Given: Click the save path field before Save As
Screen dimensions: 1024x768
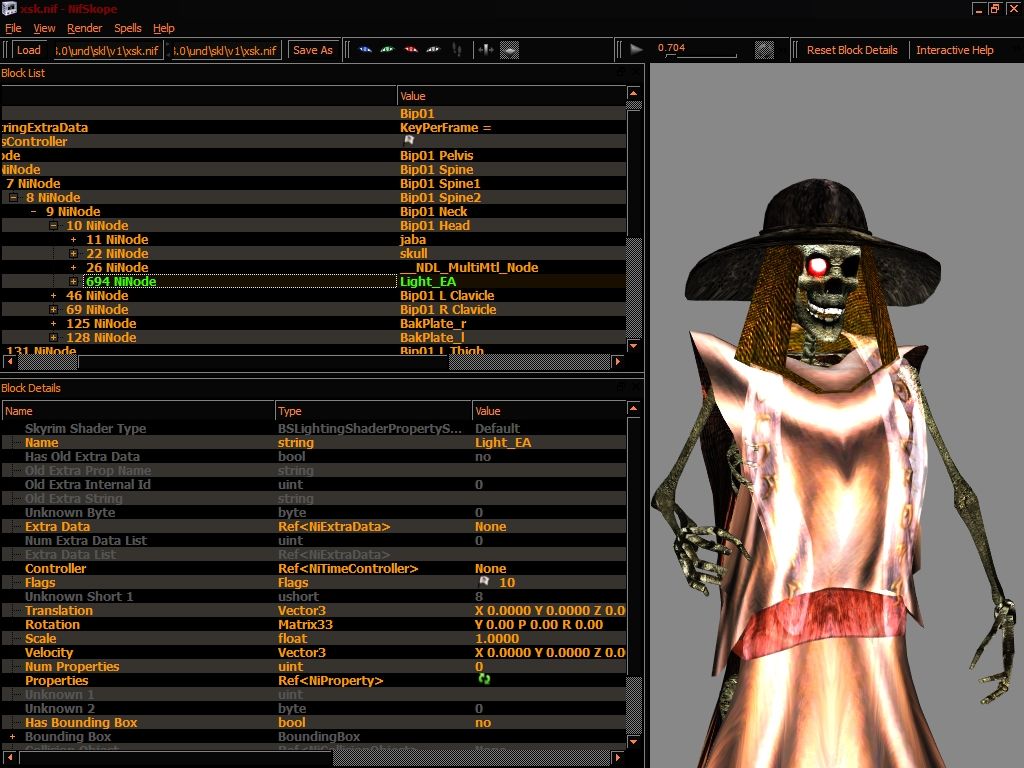Looking at the screenshot, I should tap(226, 50).
